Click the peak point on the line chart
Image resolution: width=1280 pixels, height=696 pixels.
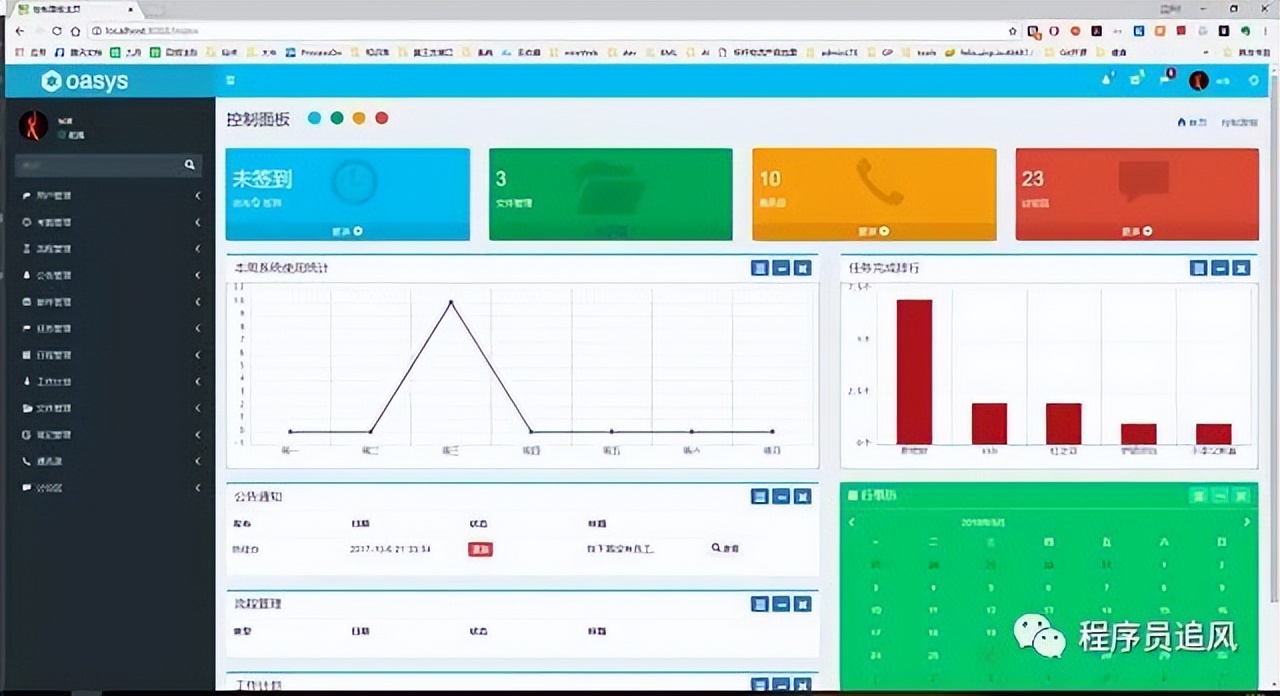coord(451,302)
